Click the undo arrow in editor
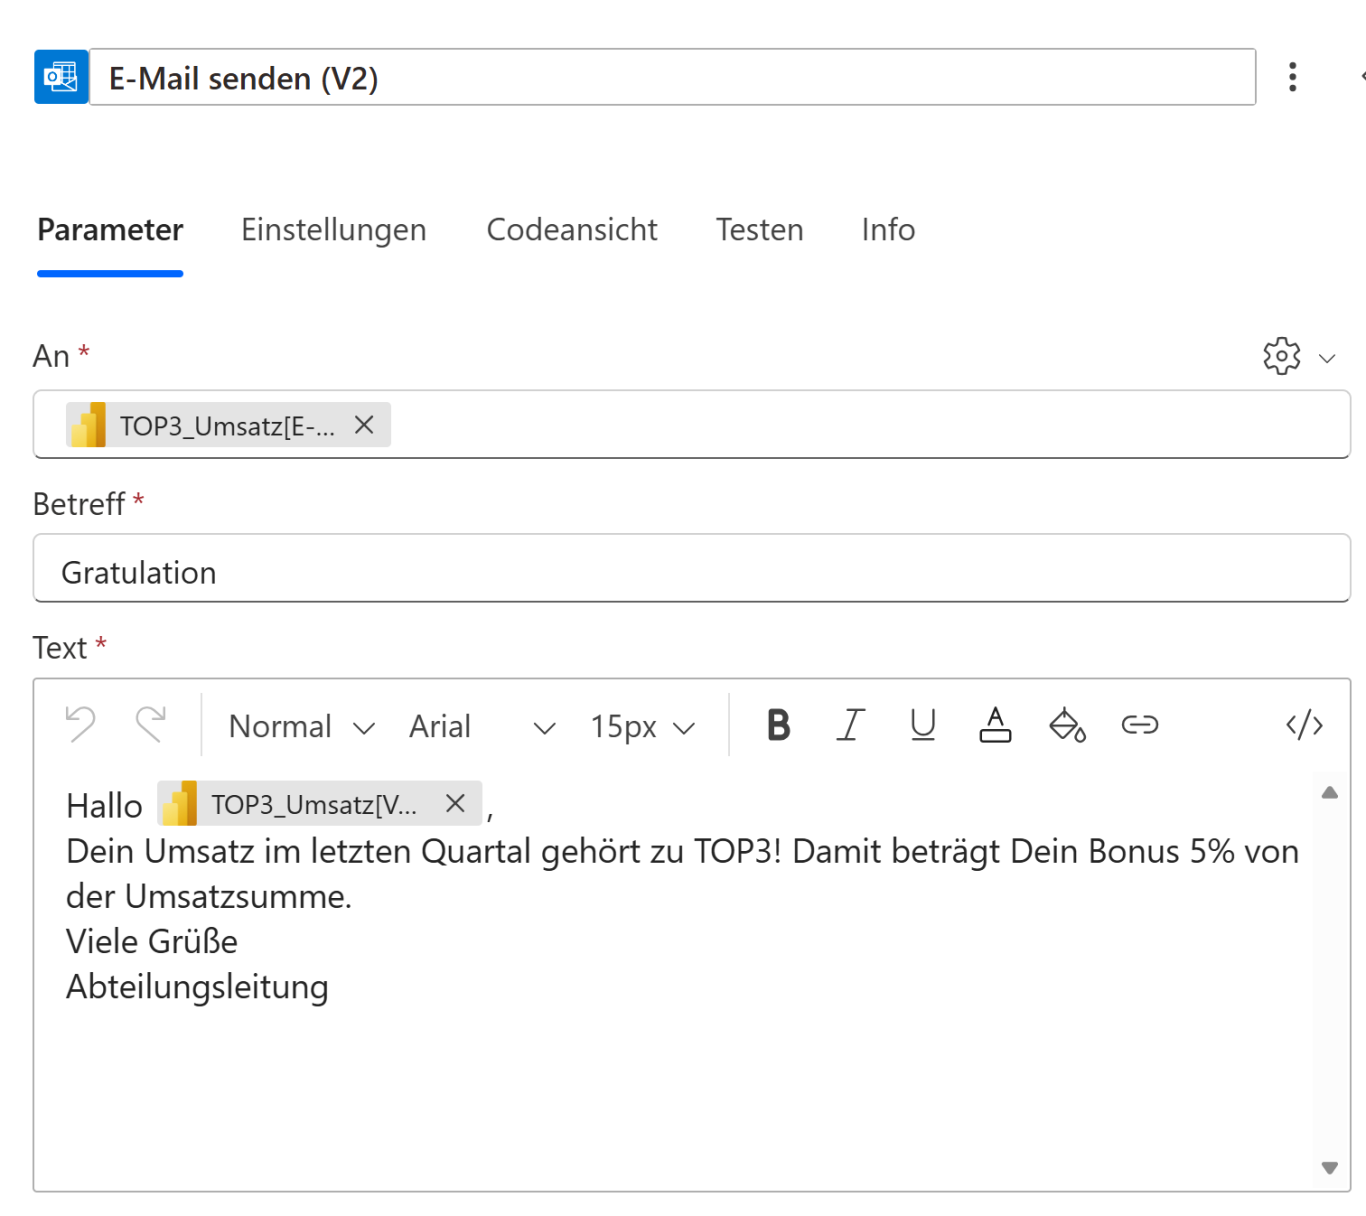This screenshot has width=1366, height=1216. (80, 725)
